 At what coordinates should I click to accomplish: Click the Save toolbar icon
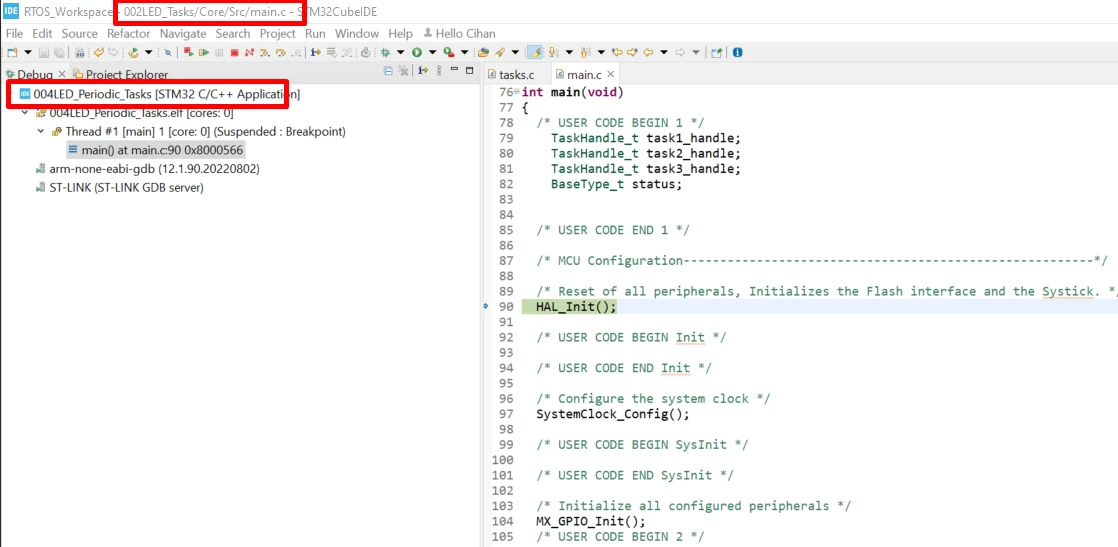click(x=43, y=52)
